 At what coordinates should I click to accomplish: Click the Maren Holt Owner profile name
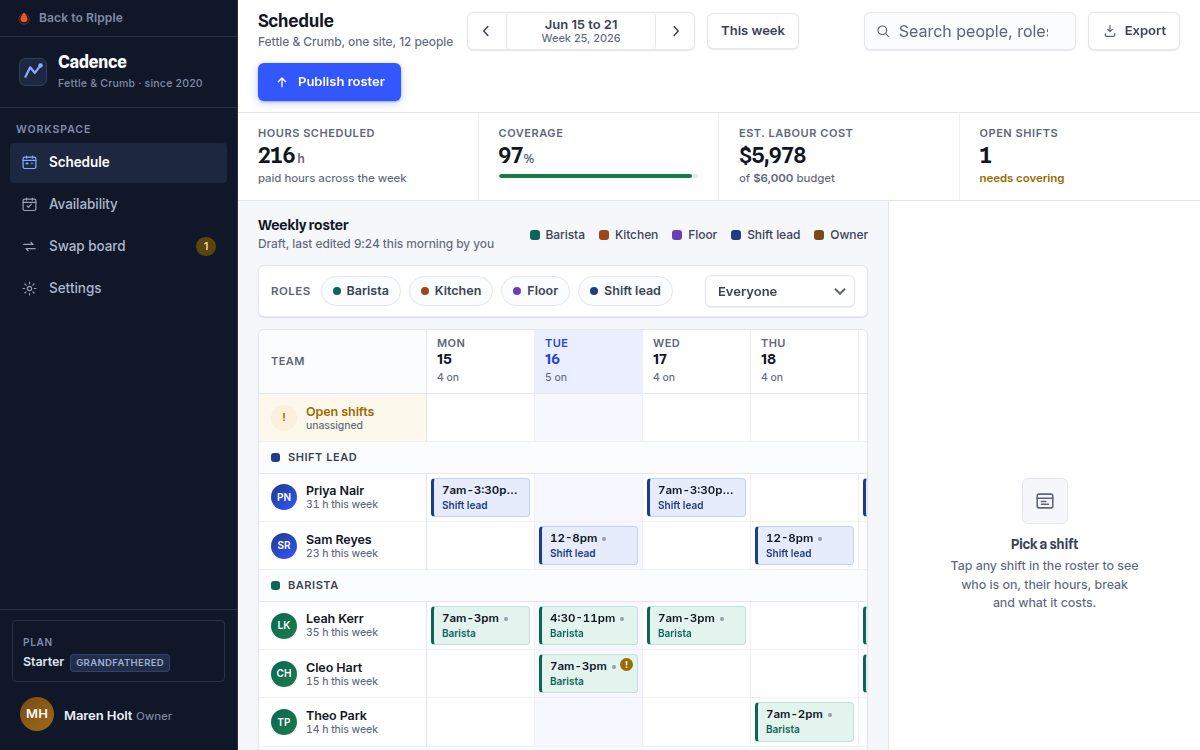pyautogui.click(x=118, y=715)
